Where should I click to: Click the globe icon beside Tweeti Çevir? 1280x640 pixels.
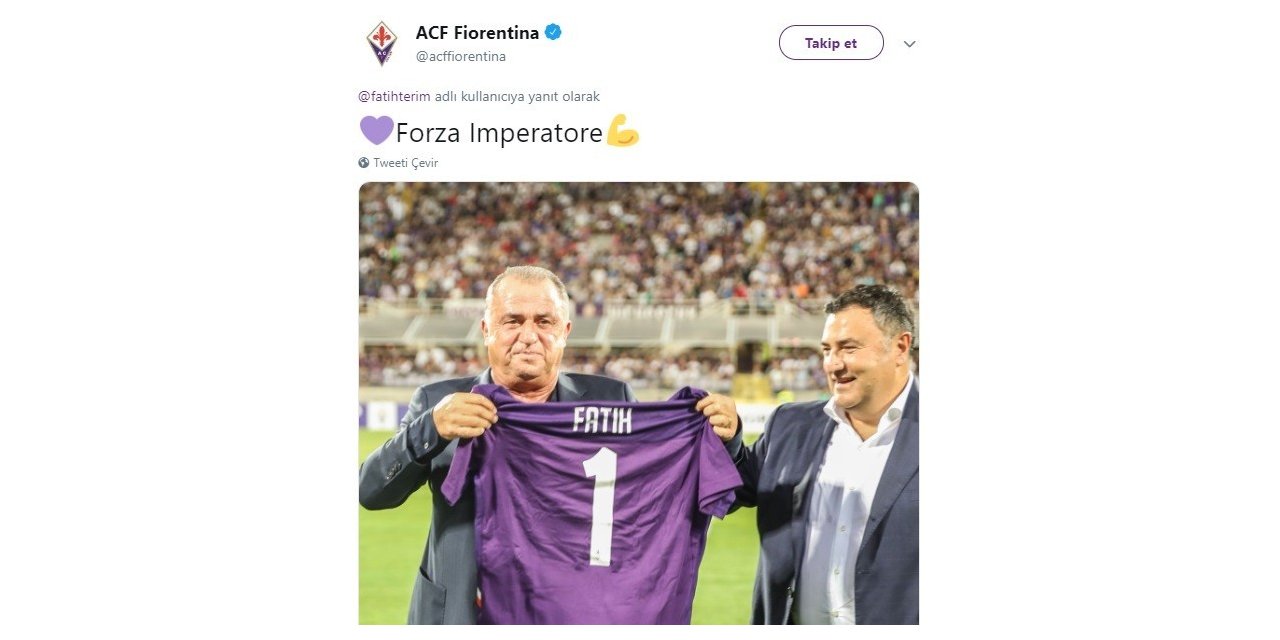[x=364, y=162]
